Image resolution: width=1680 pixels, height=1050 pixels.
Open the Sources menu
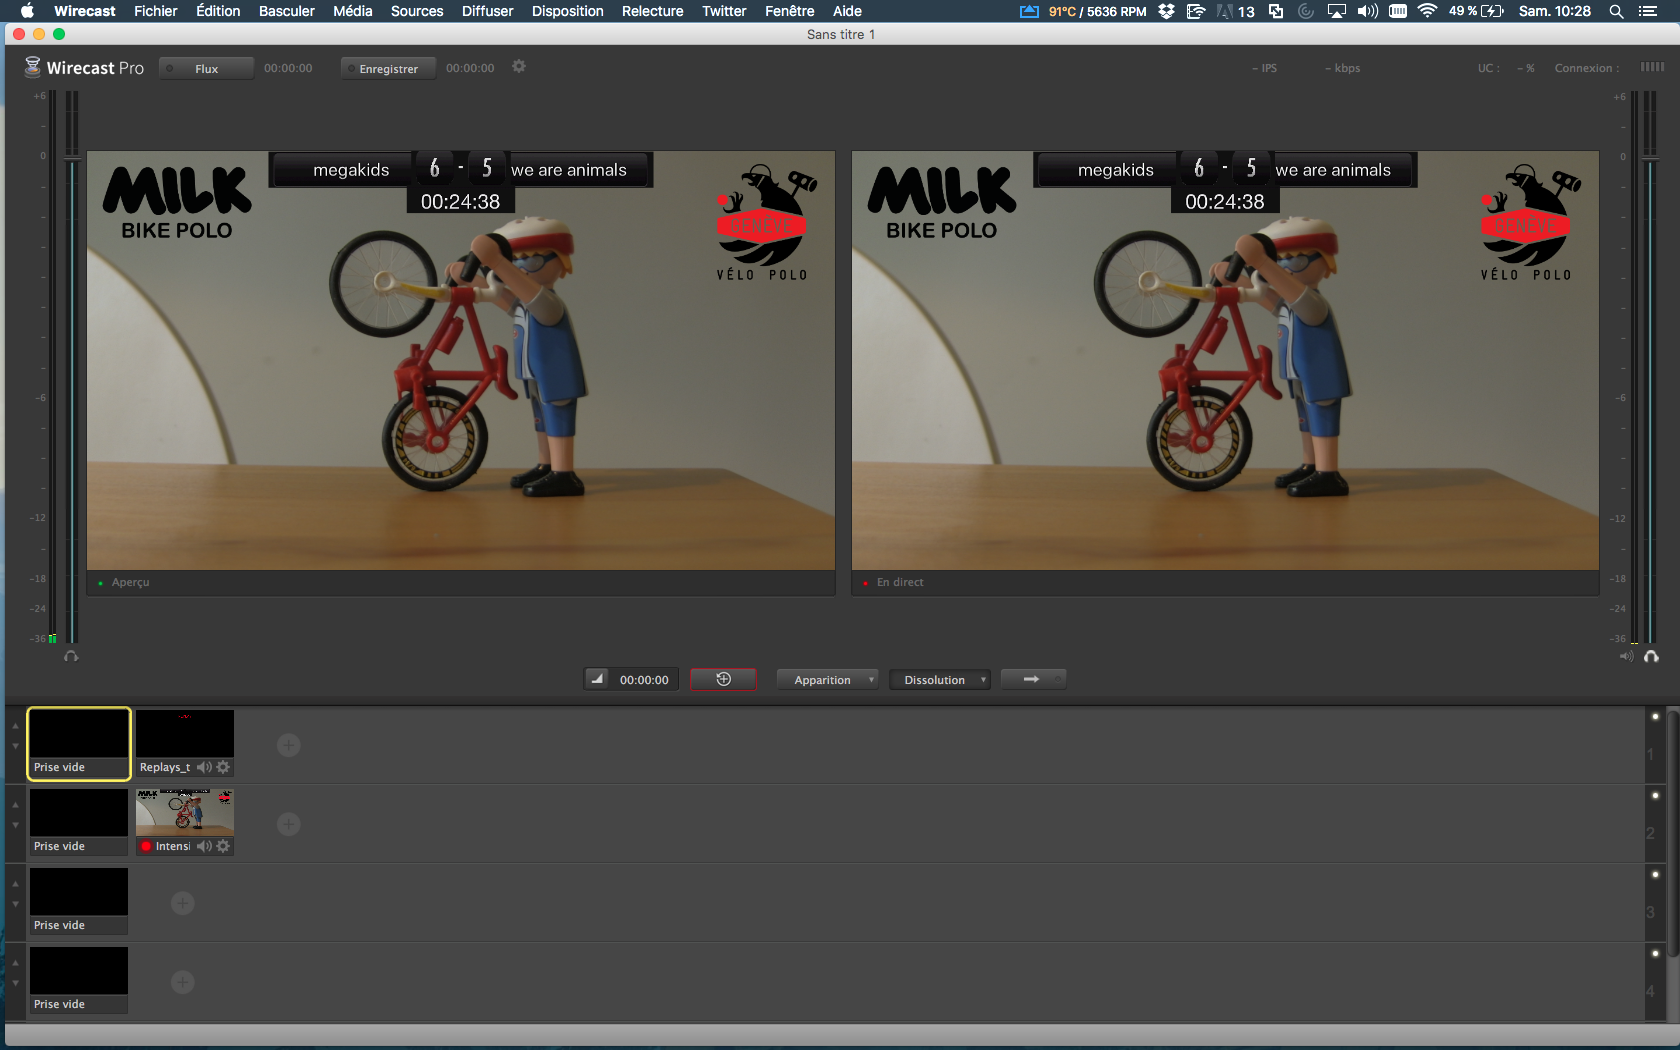(x=416, y=11)
